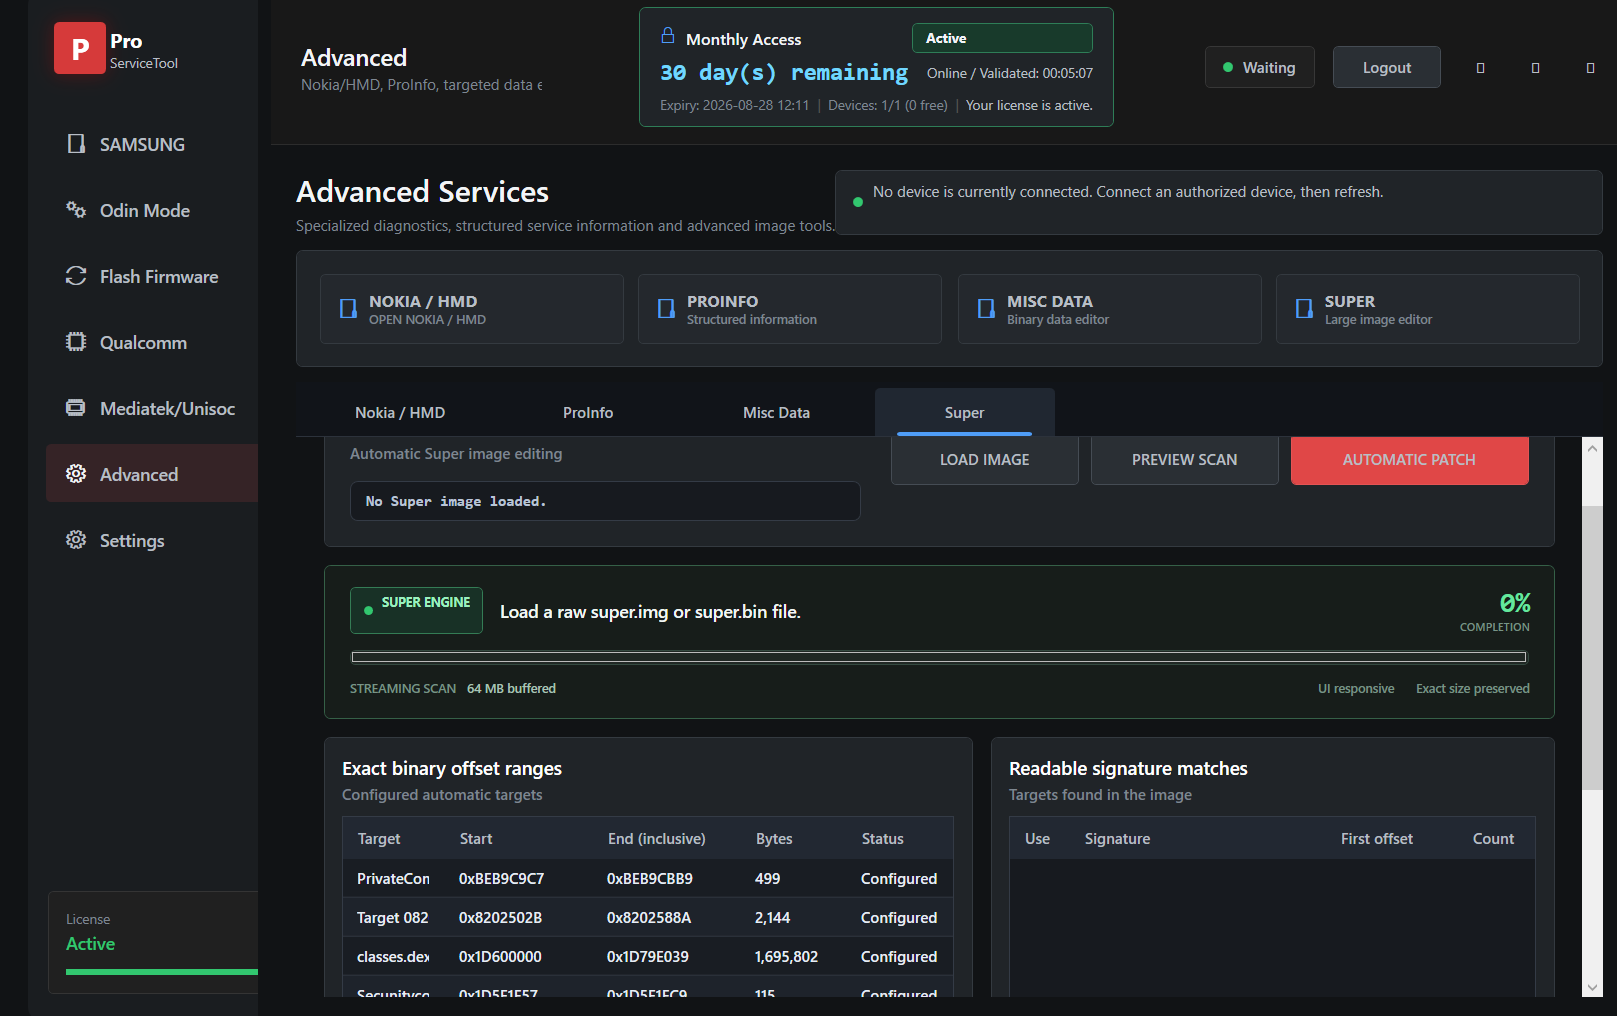Screen dimensions: 1617x1016
Task: Switch to the Misc Data tab
Action: pyautogui.click(x=777, y=413)
